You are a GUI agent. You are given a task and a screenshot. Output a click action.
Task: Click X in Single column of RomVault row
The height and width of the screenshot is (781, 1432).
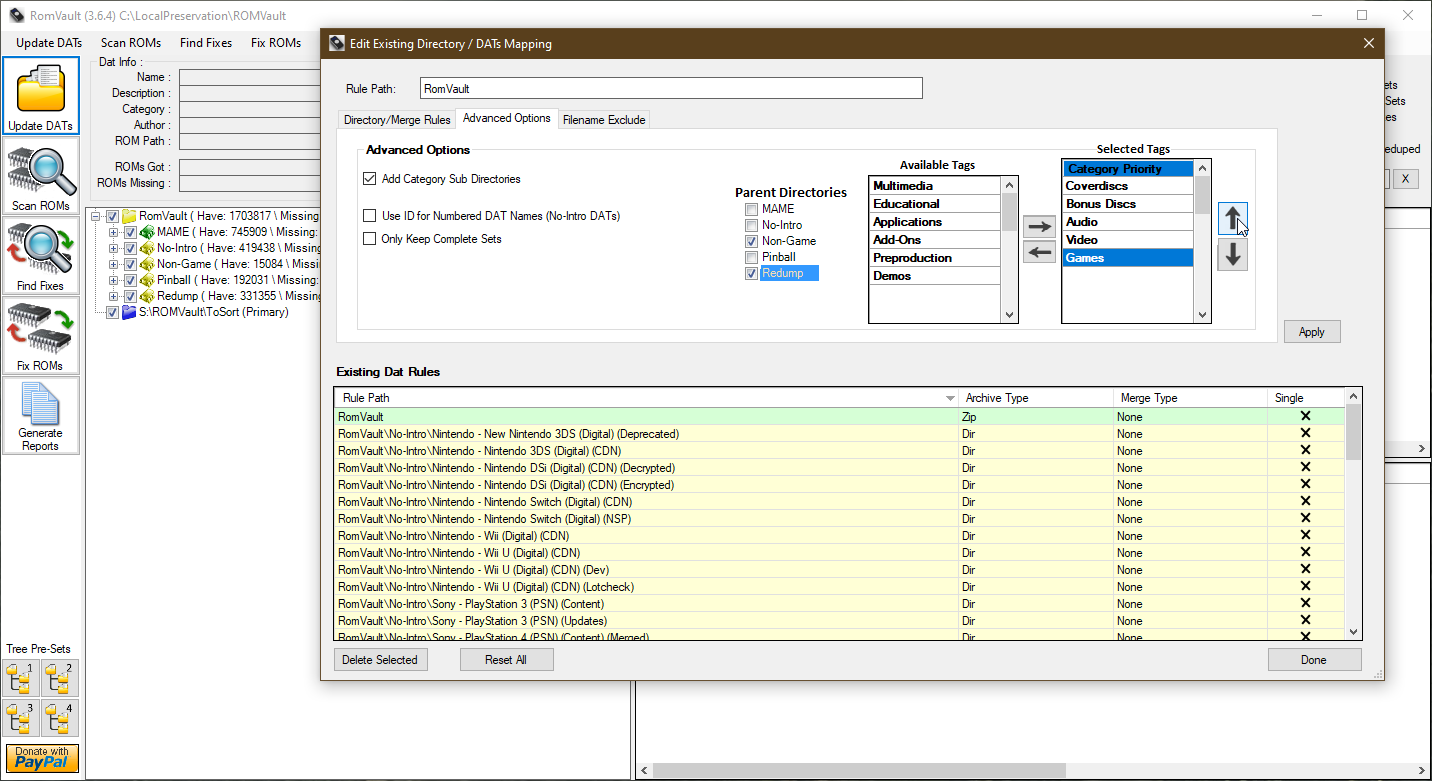pos(1305,416)
